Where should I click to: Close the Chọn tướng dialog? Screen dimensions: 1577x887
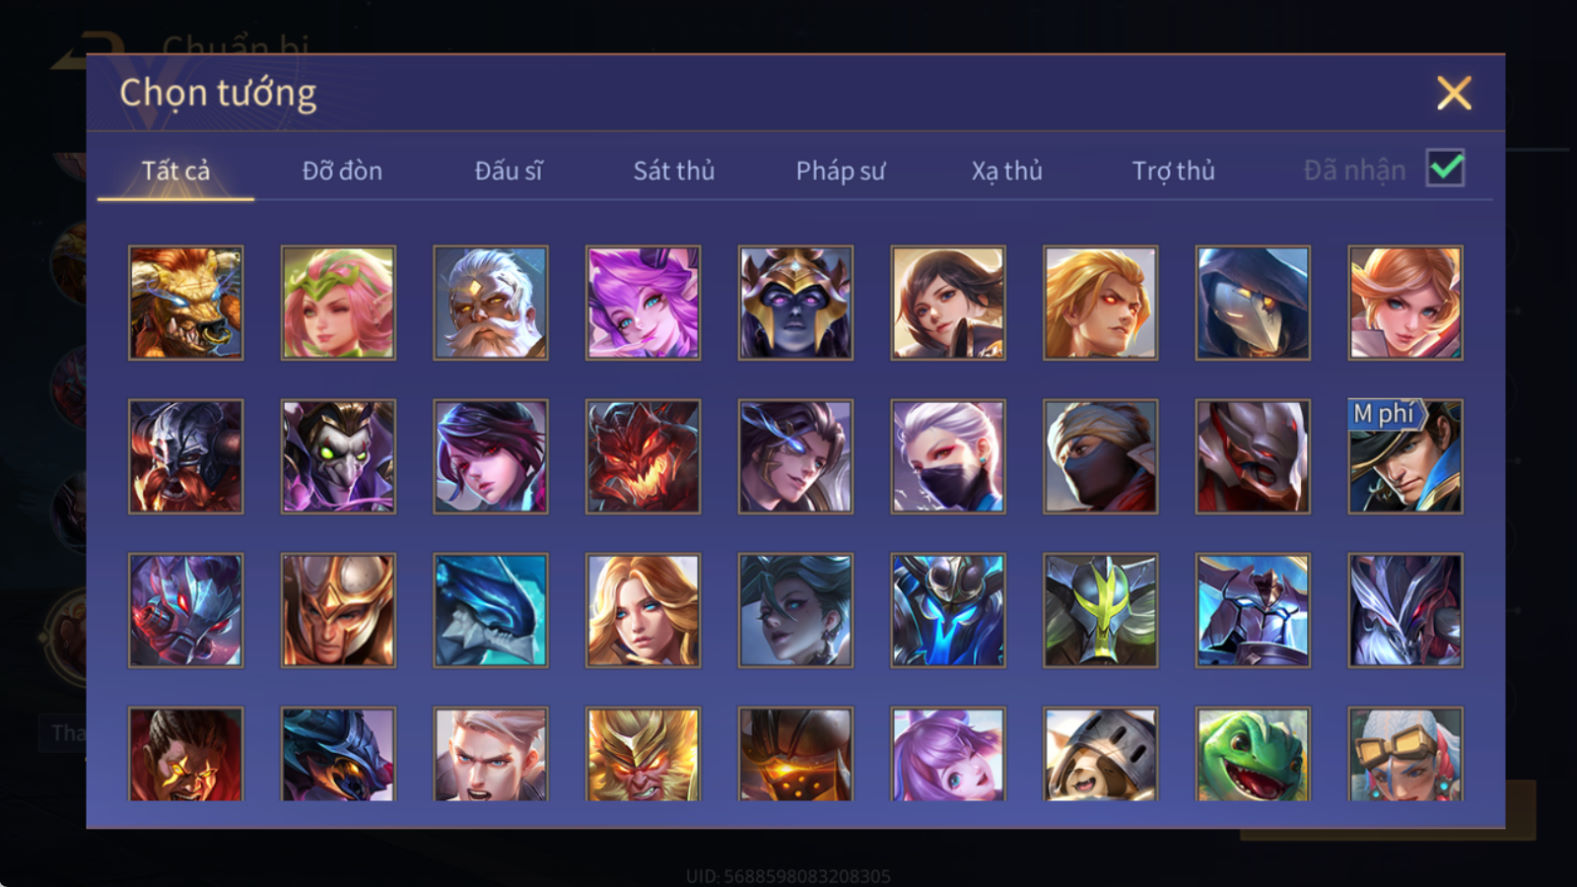1454,93
